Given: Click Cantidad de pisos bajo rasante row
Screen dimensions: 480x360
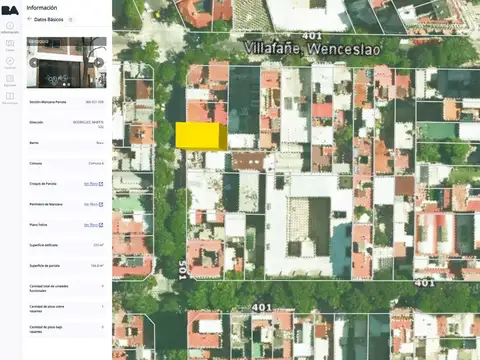Looking at the screenshot, I should [66, 329].
